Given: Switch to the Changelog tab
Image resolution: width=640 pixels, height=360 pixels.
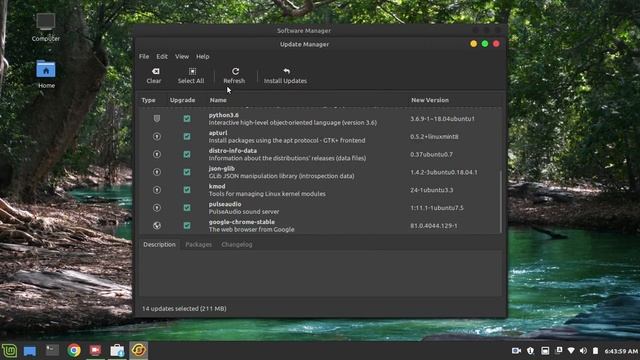Looking at the screenshot, I should tap(237, 244).
